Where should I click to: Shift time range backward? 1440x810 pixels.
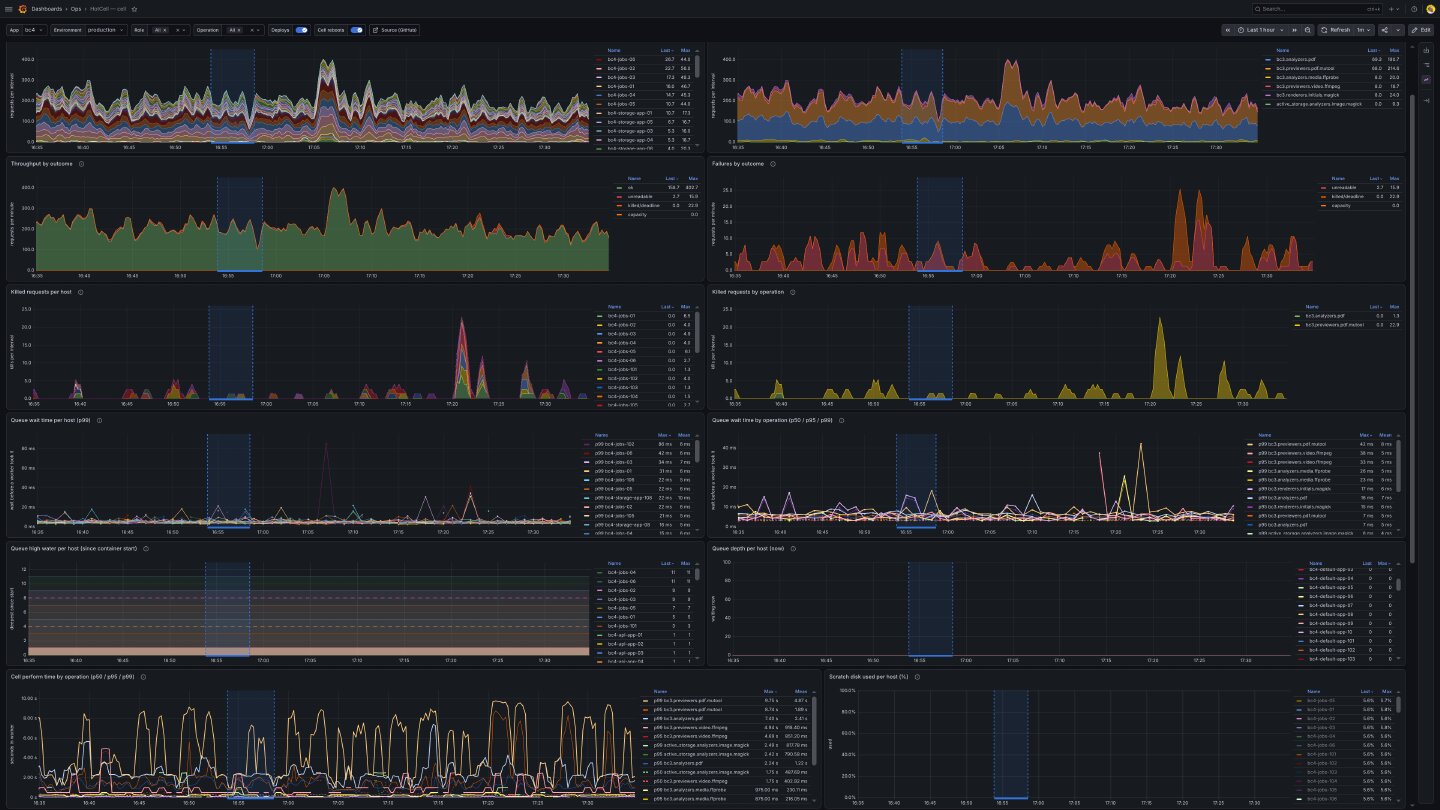coord(1228,30)
